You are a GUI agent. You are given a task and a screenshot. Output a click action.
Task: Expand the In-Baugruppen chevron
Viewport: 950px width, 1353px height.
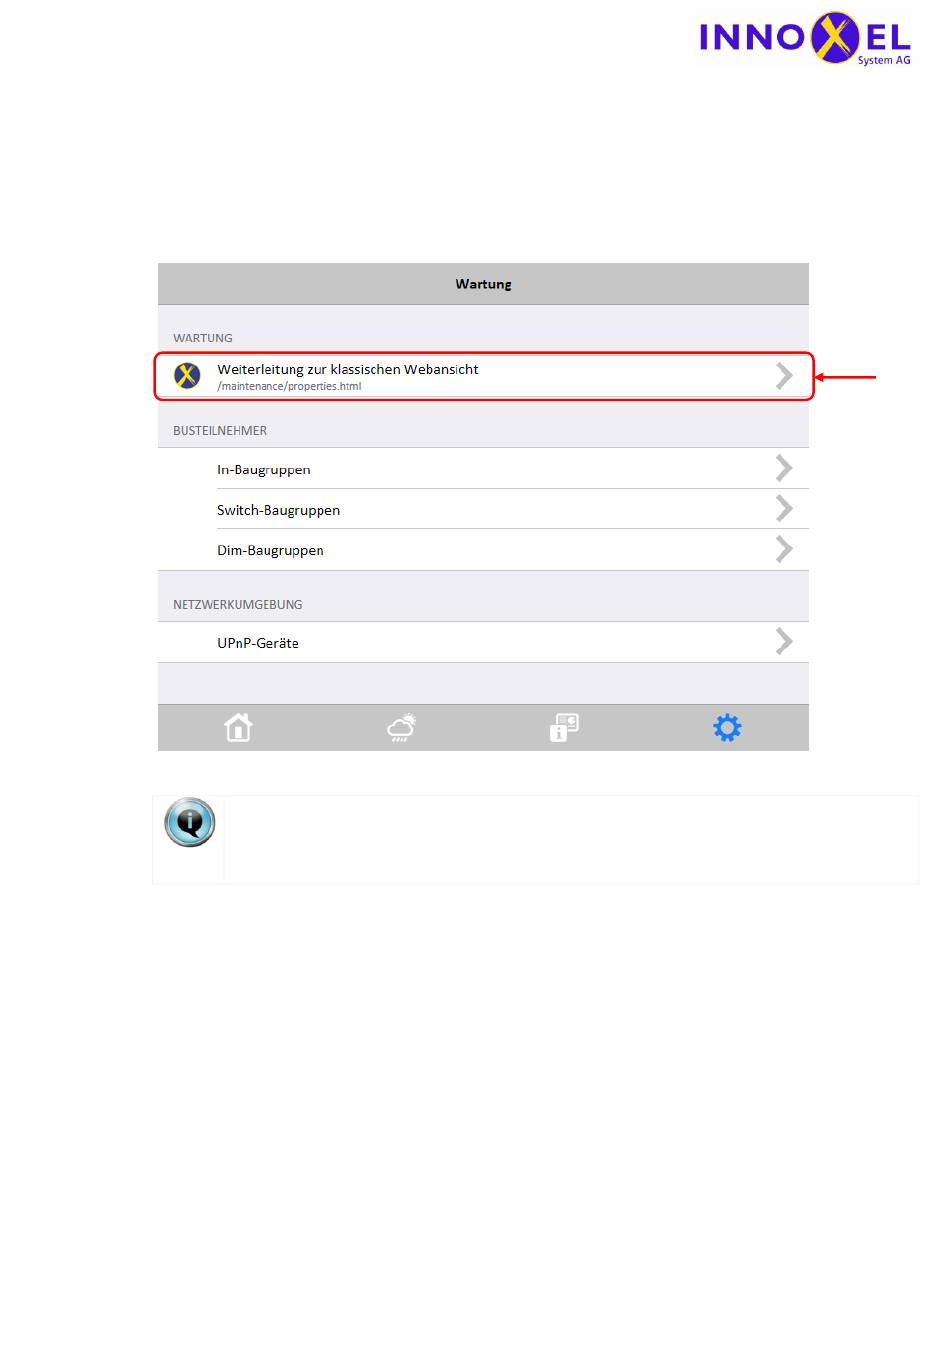pyautogui.click(x=784, y=468)
